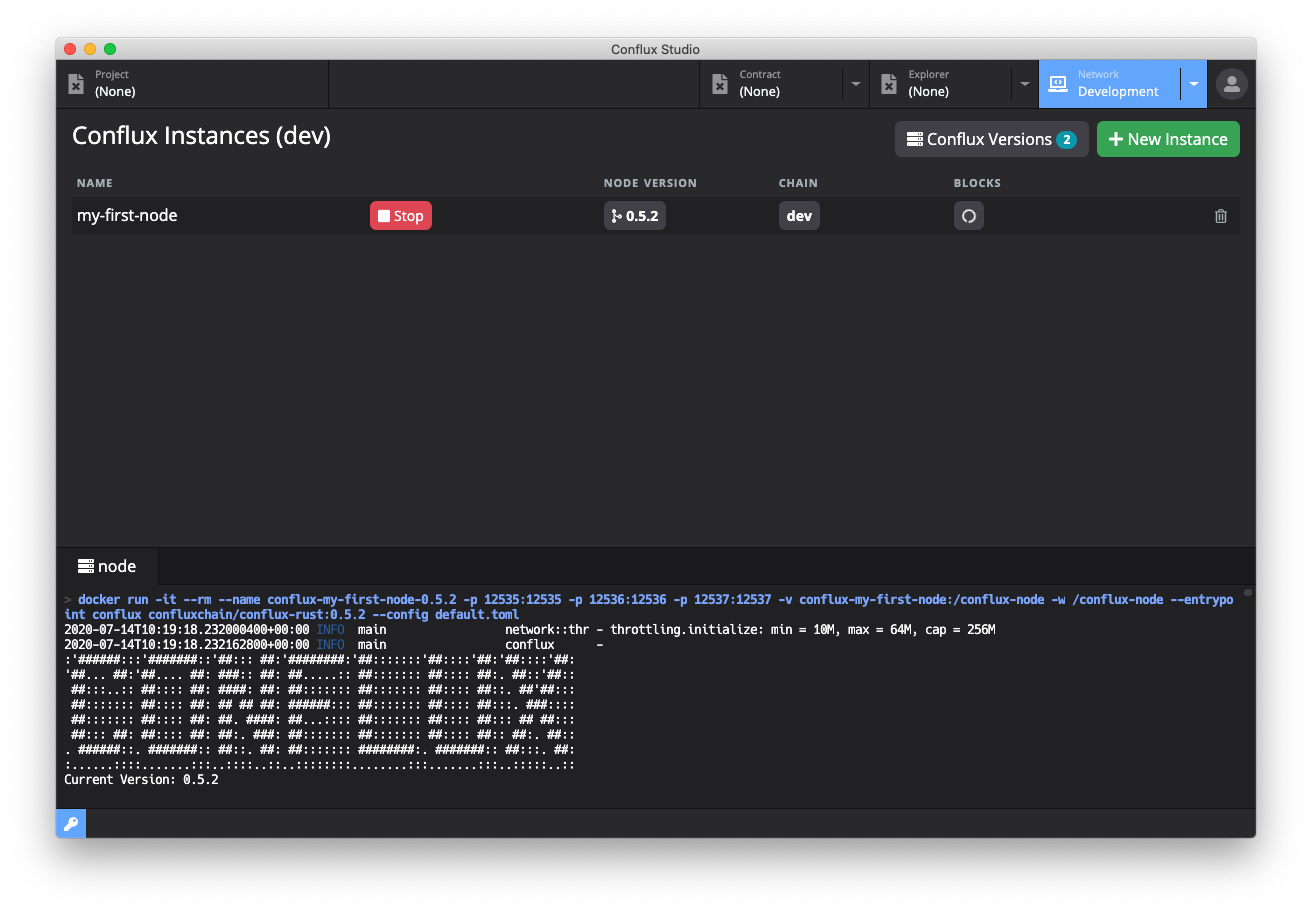
Task: Click the Current Version: 0.5.2 line
Action: pyautogui.click(x=141, y=779)
